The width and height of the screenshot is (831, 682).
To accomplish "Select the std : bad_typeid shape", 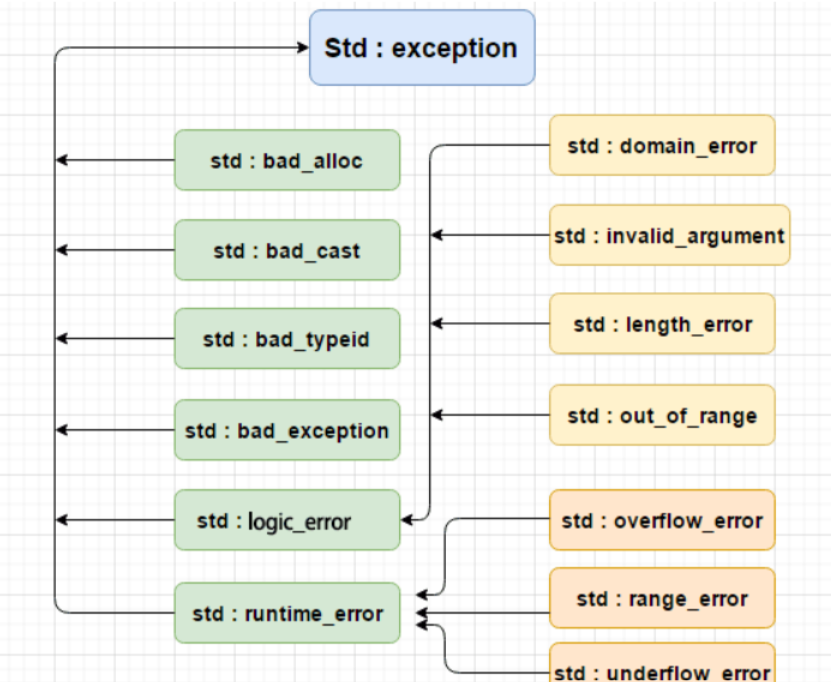I will (287, 339).
